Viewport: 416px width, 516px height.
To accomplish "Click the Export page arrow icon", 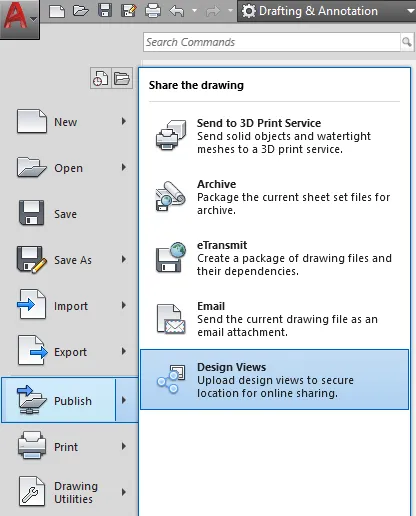I will (x=33, y=350).
